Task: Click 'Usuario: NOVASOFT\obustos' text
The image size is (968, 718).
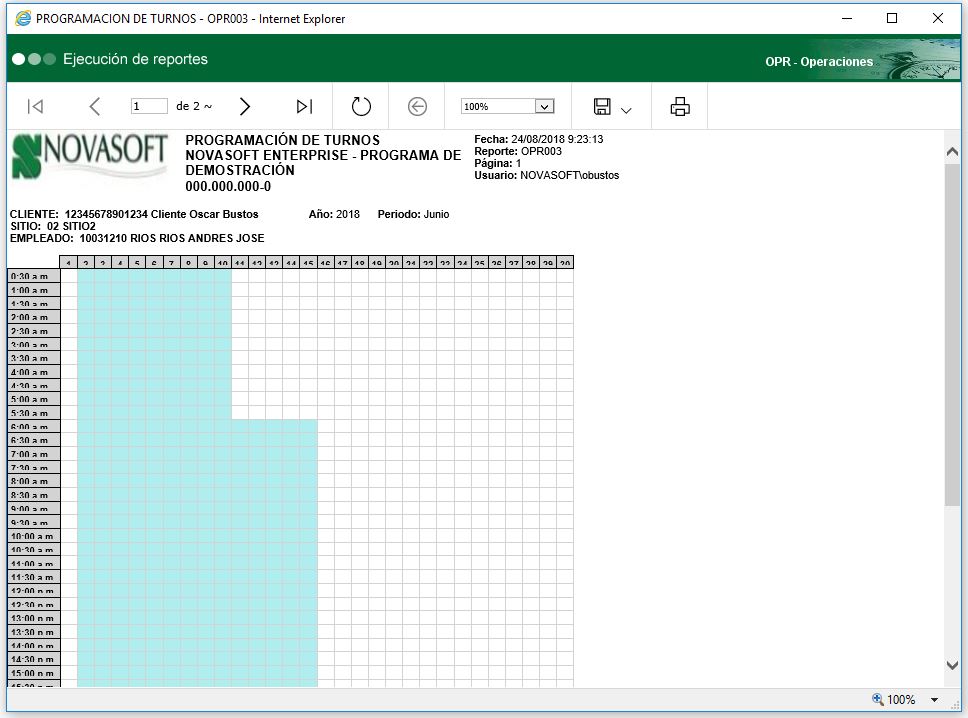Action: pyautogui.click(x=546, y=175)
